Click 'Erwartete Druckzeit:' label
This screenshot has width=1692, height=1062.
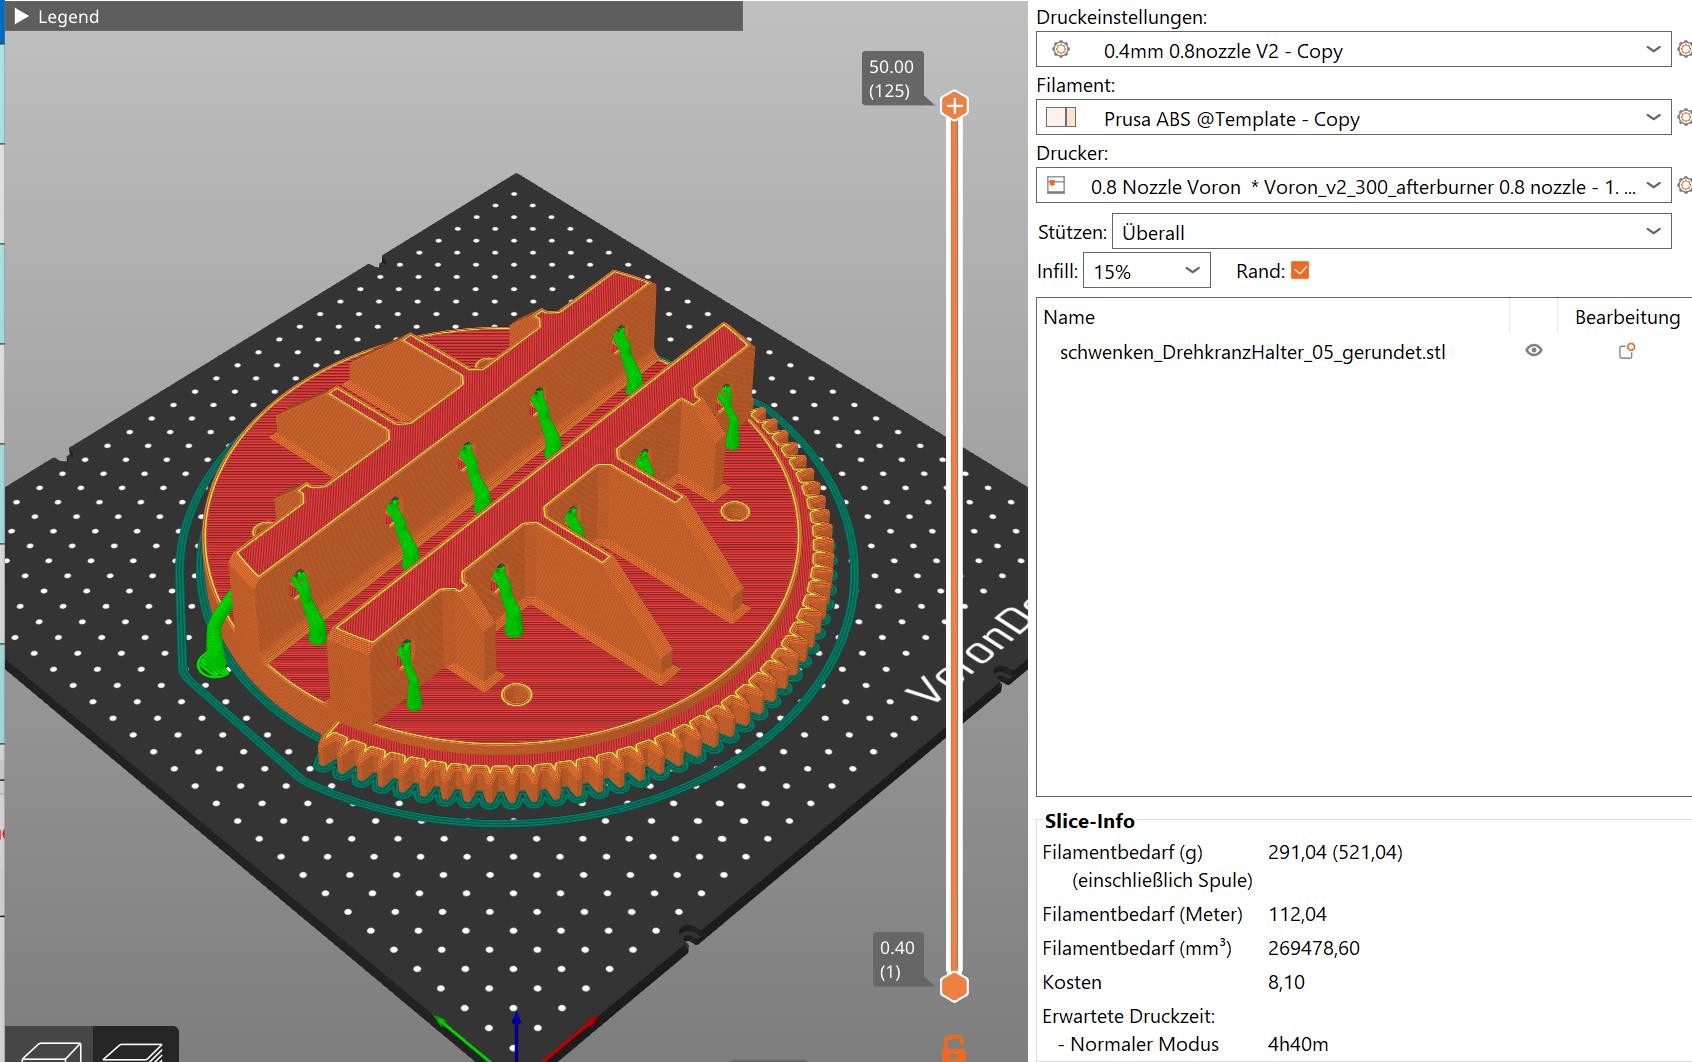[1128, 1016]
